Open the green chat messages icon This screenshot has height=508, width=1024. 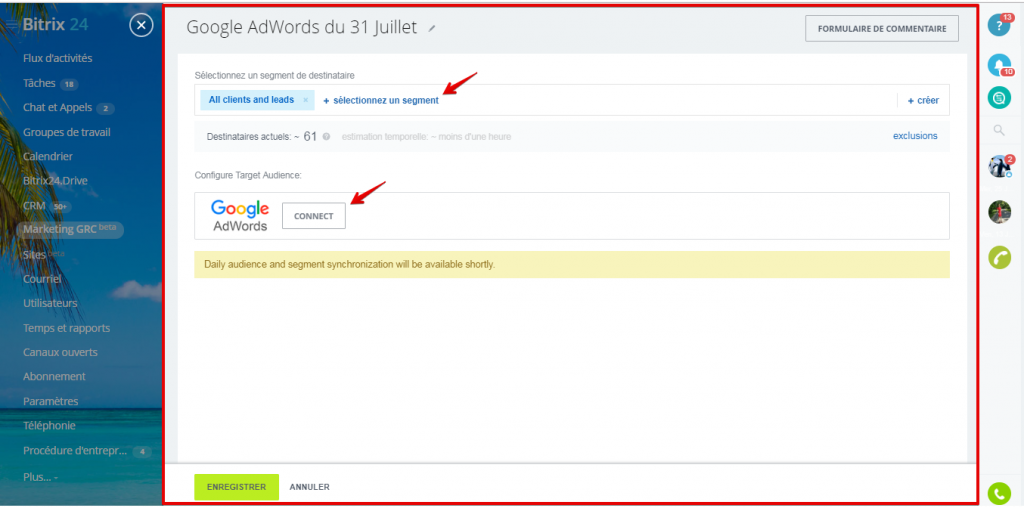[999, 98]
